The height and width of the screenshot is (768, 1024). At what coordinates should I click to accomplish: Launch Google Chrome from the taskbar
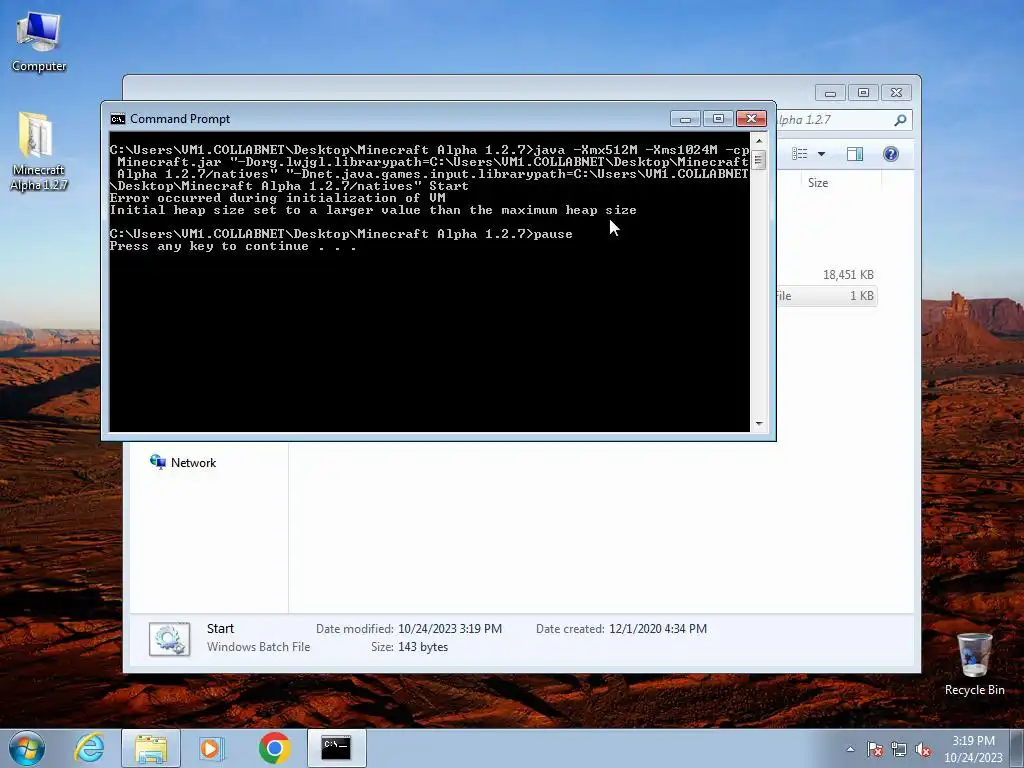pyautogui.click(x=274, y=748)
